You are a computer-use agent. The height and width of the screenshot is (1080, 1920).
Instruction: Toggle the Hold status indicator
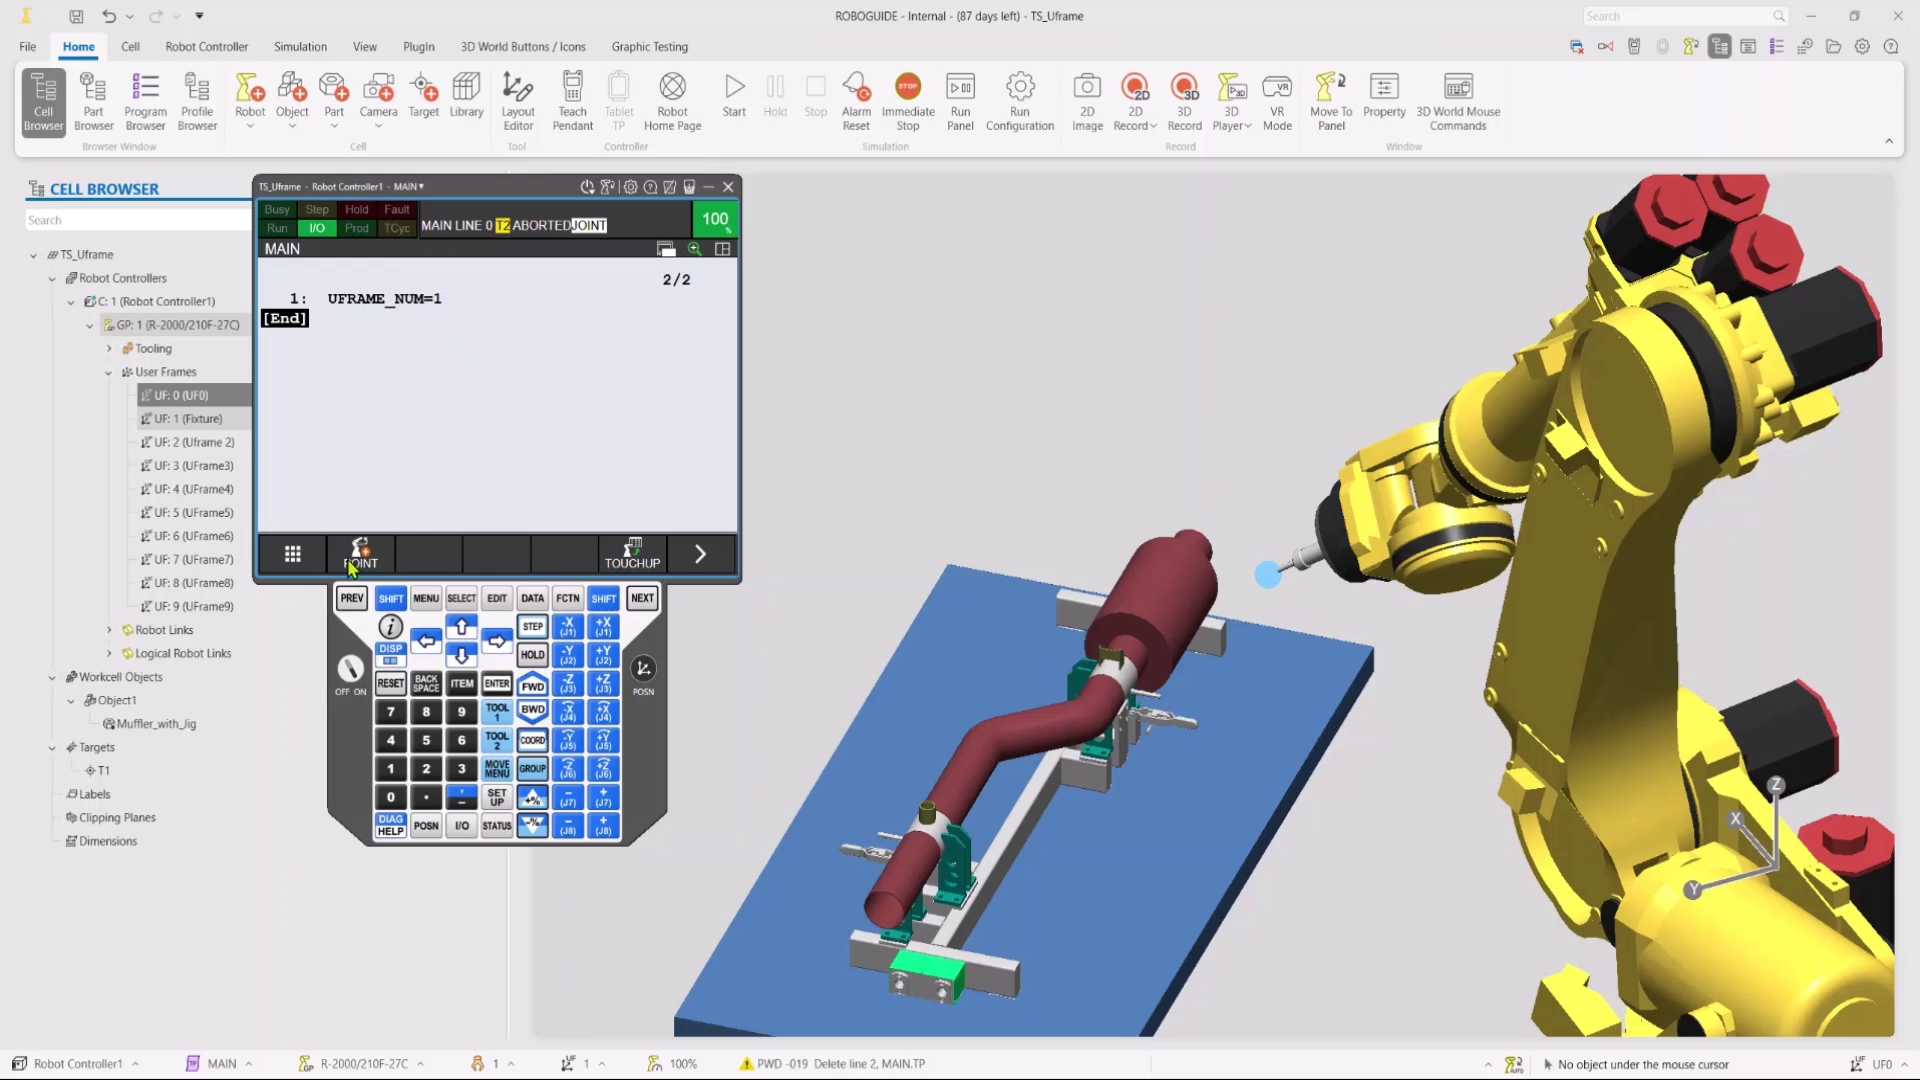coord(357,210)
